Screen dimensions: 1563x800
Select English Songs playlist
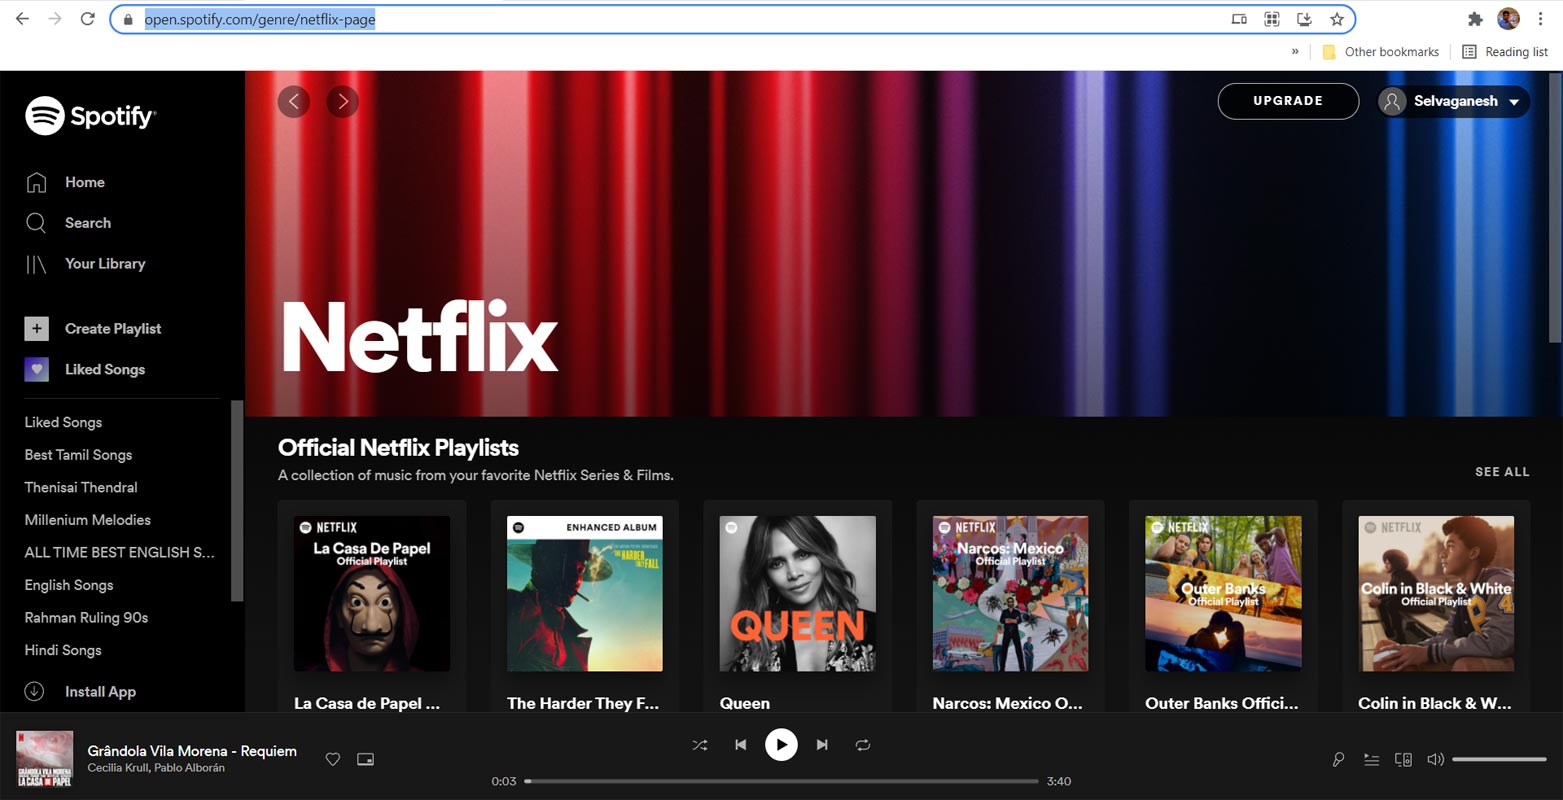pos(69,585)
